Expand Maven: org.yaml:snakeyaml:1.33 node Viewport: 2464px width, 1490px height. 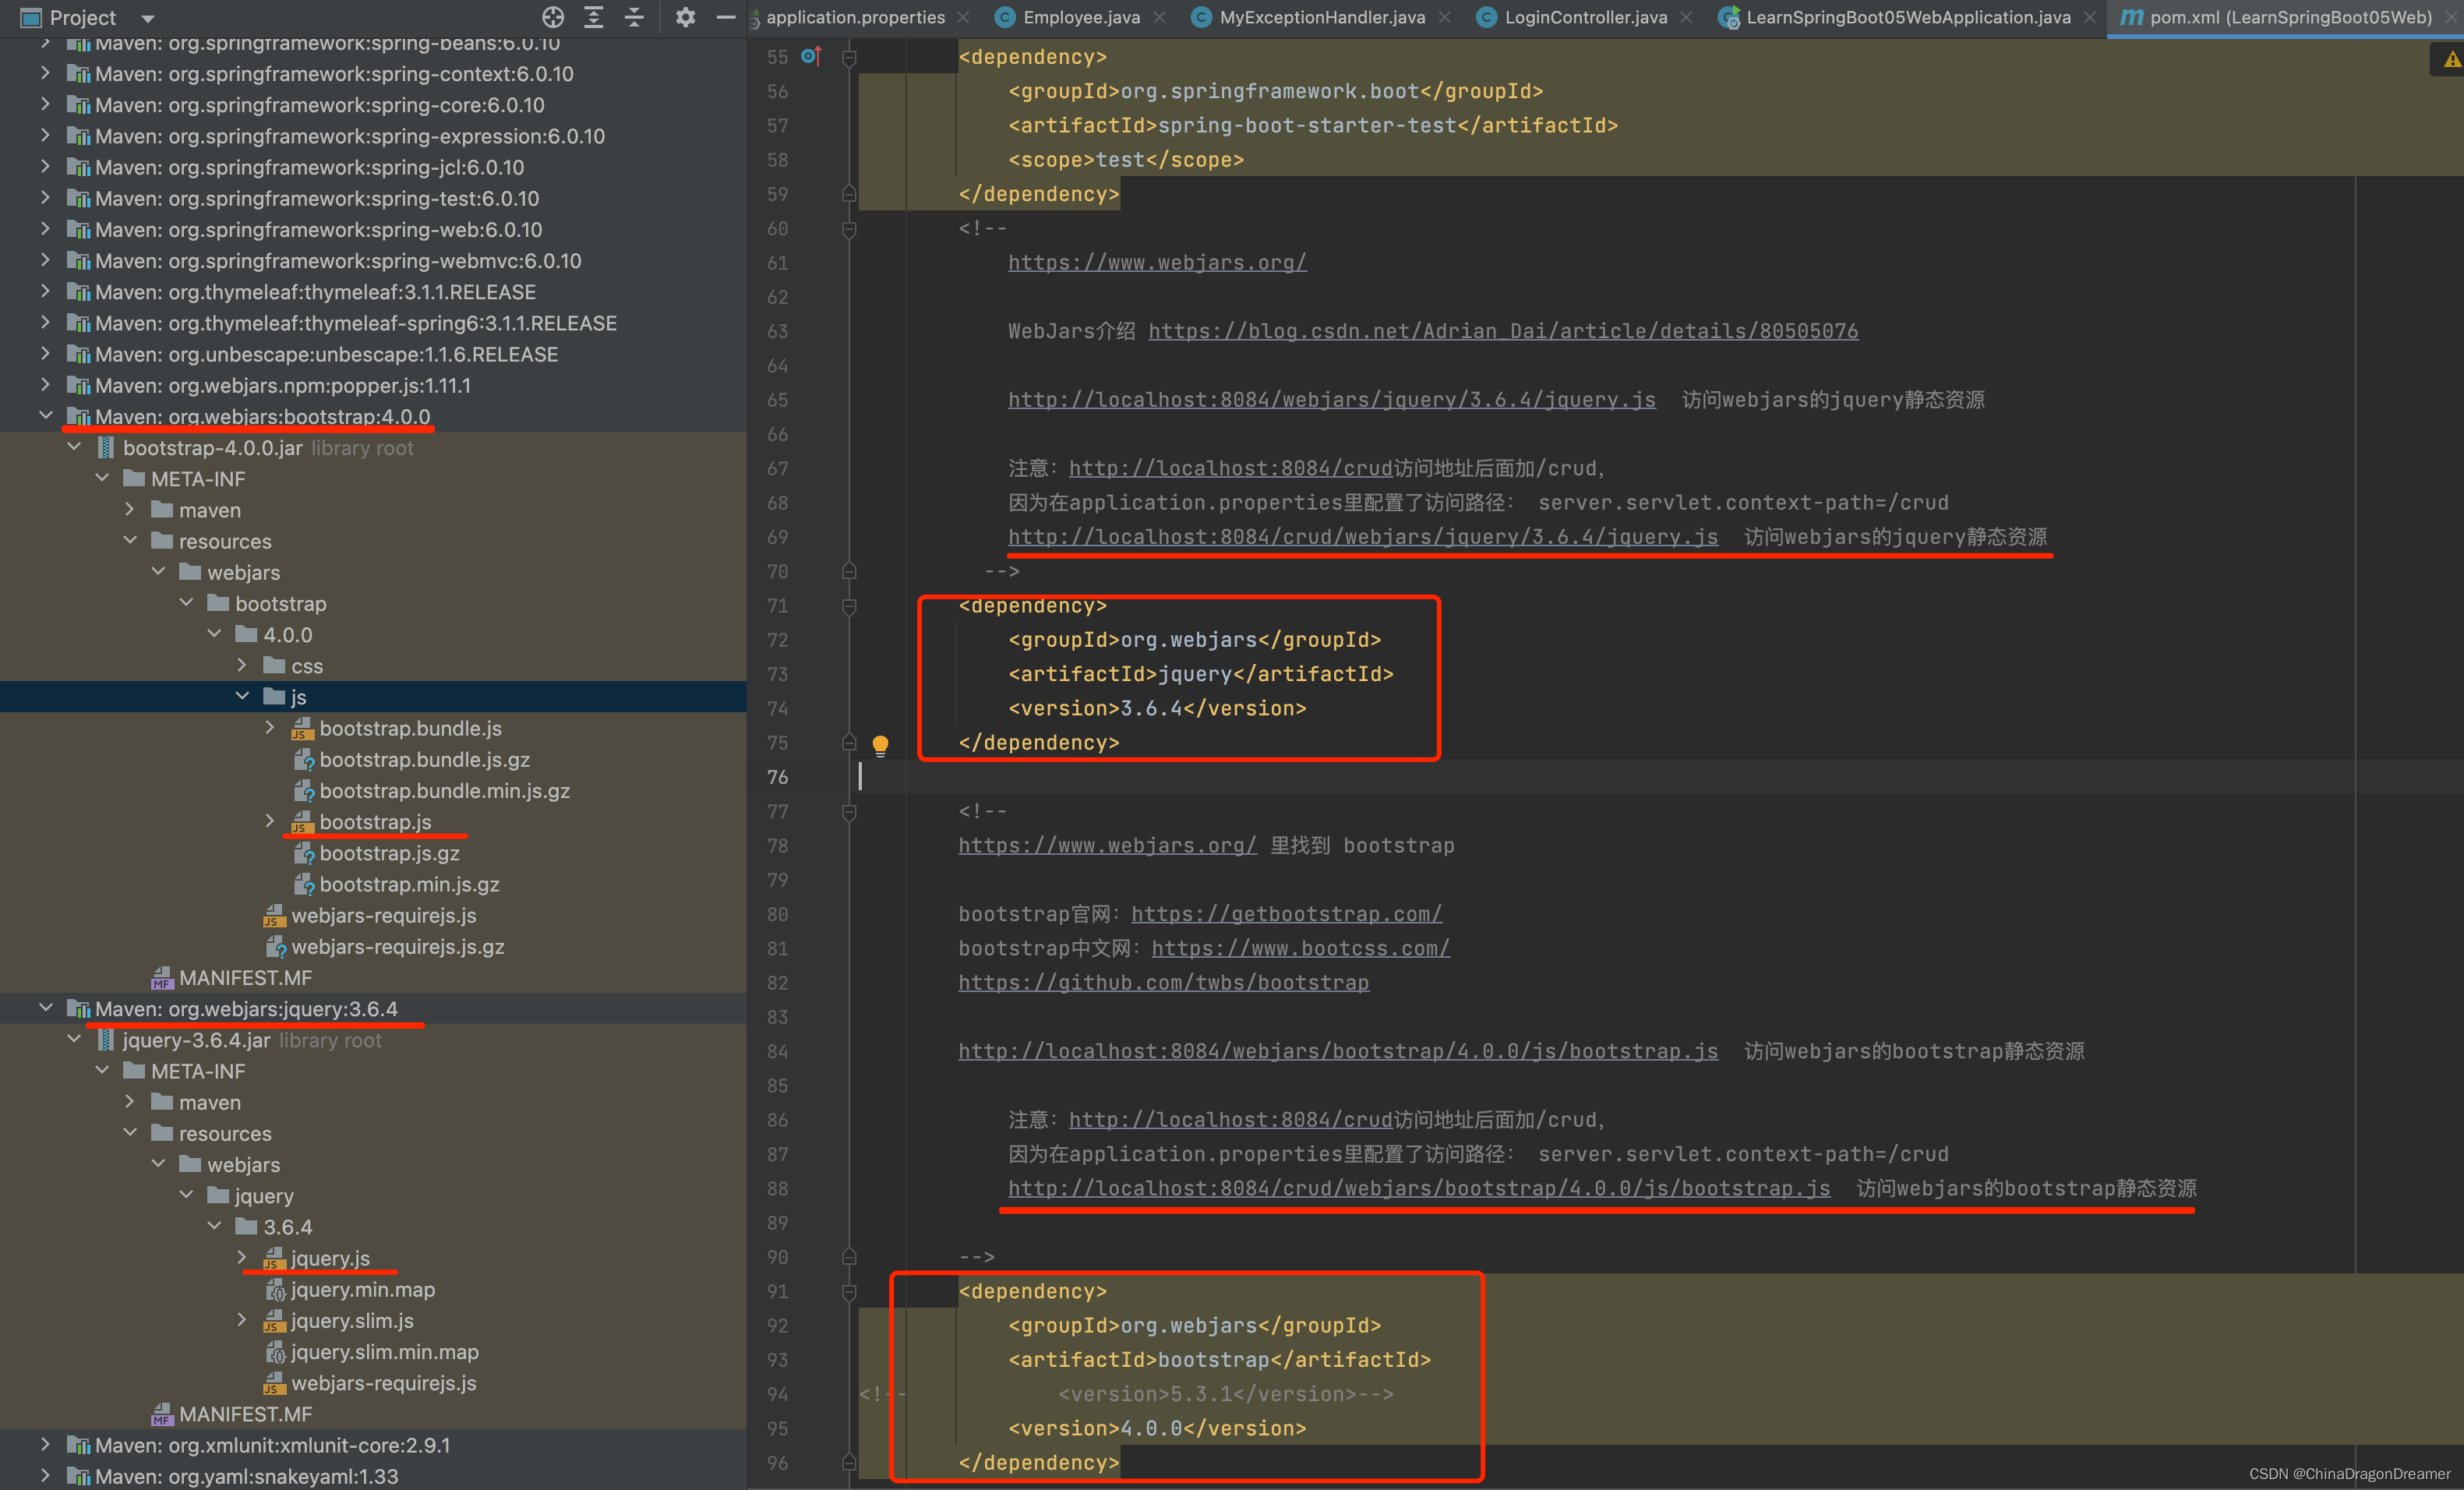46,1476
